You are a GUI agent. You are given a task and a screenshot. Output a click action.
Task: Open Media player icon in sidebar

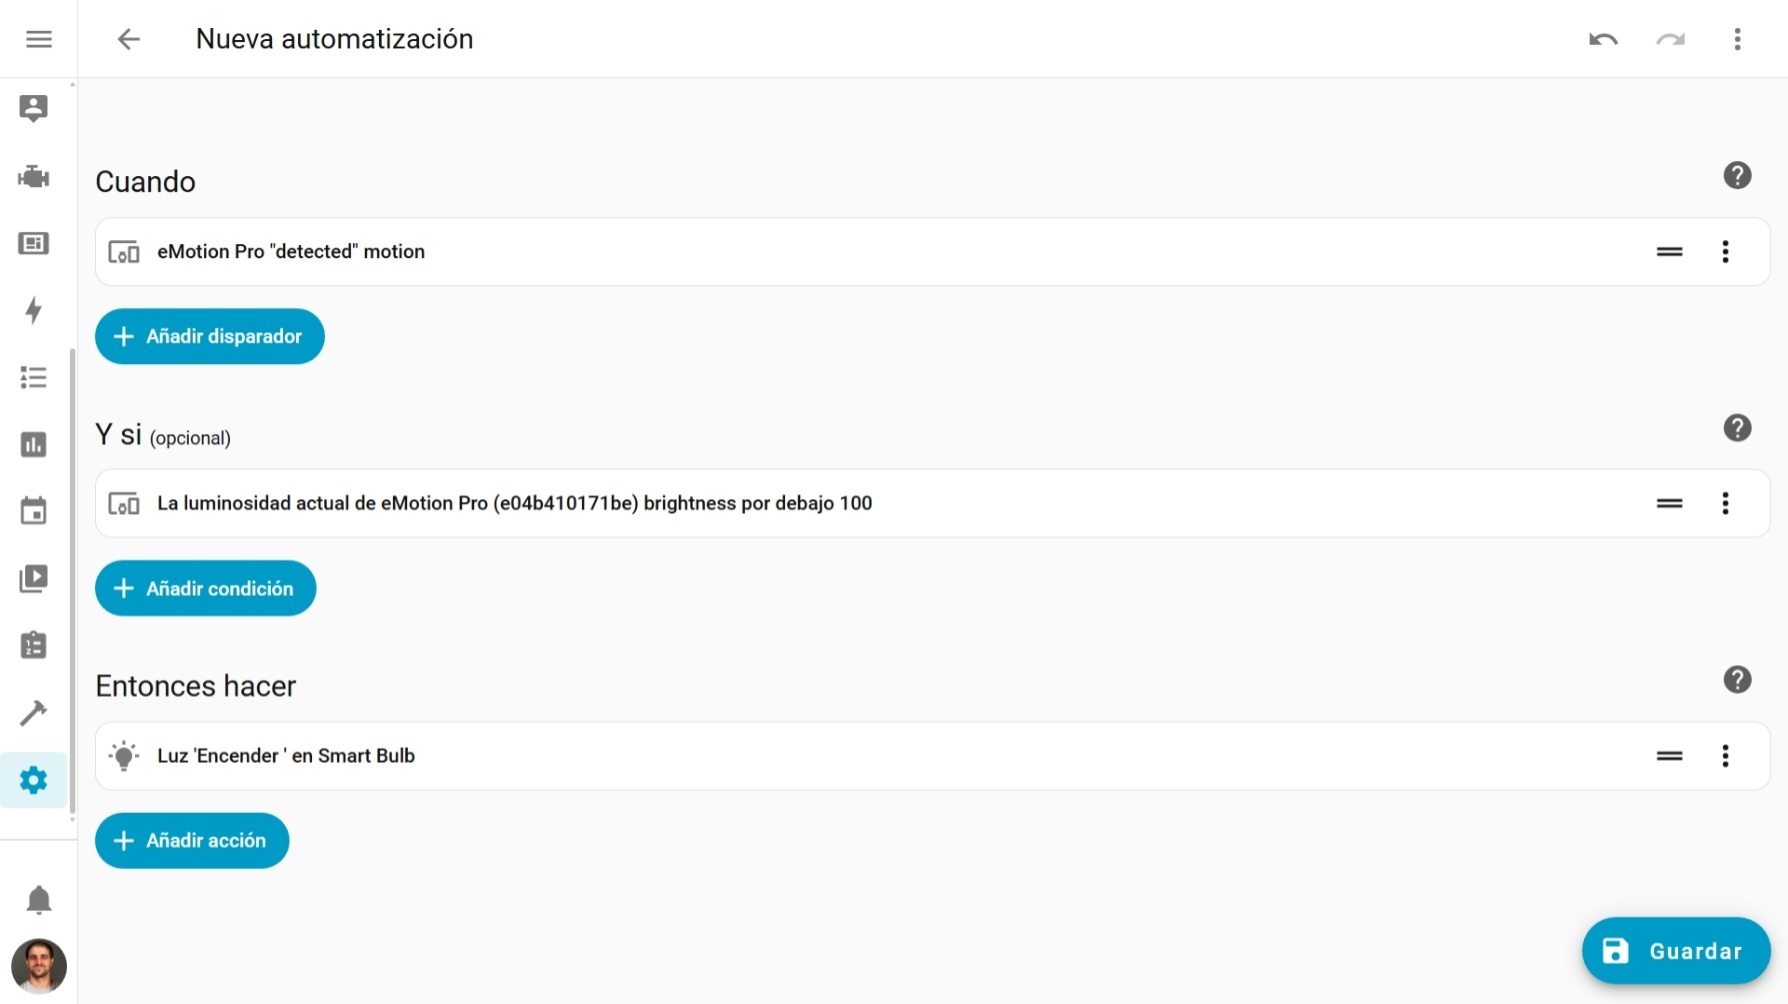coord(34,578)
